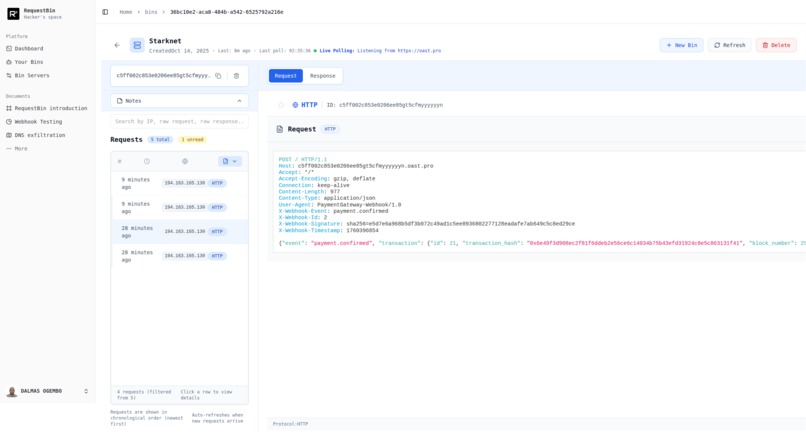Refresh the bin requests
Image resolution: width=806 pixels, height=439 pixels.
(729, 45)
